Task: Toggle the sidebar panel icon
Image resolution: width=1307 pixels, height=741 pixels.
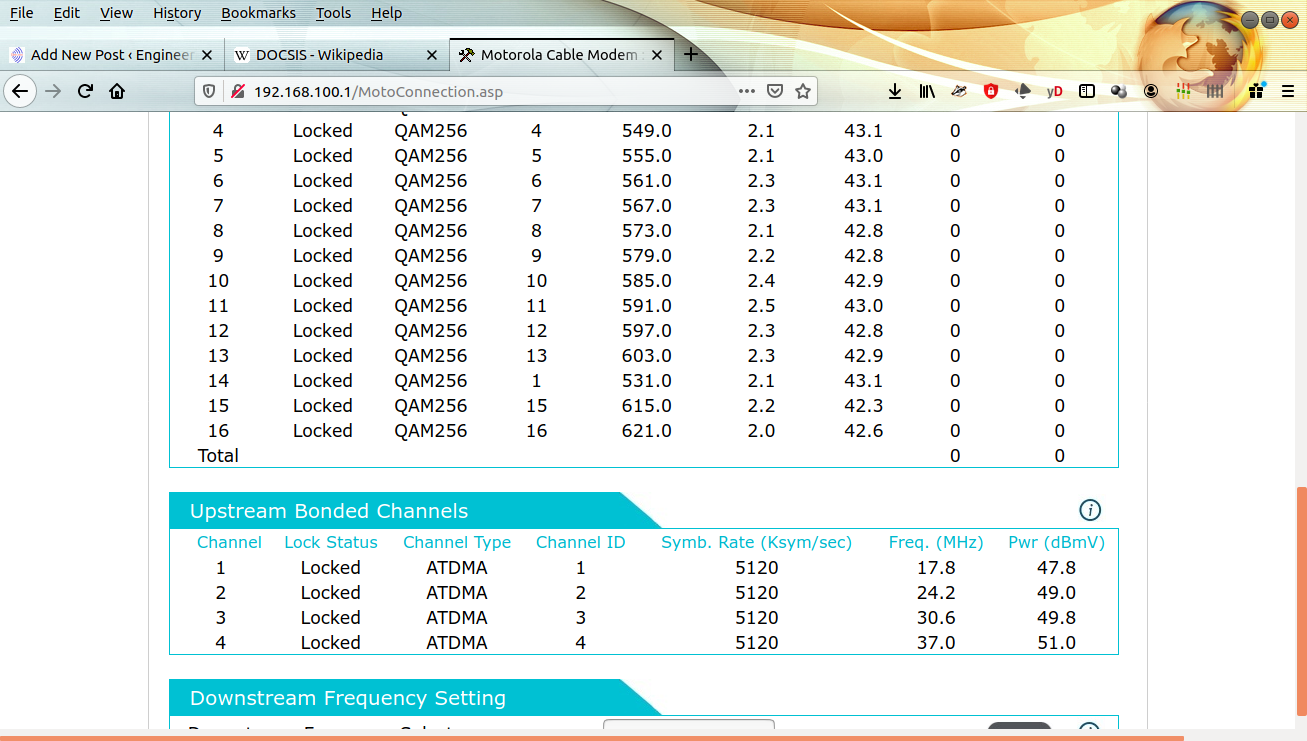Action: (x=1087, y=91)
